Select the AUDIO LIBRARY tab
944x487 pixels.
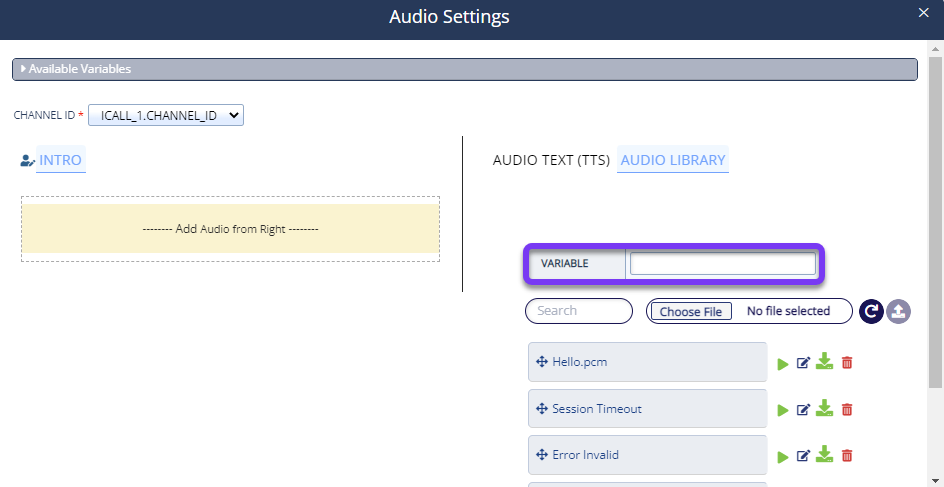(x=673, y=160)
